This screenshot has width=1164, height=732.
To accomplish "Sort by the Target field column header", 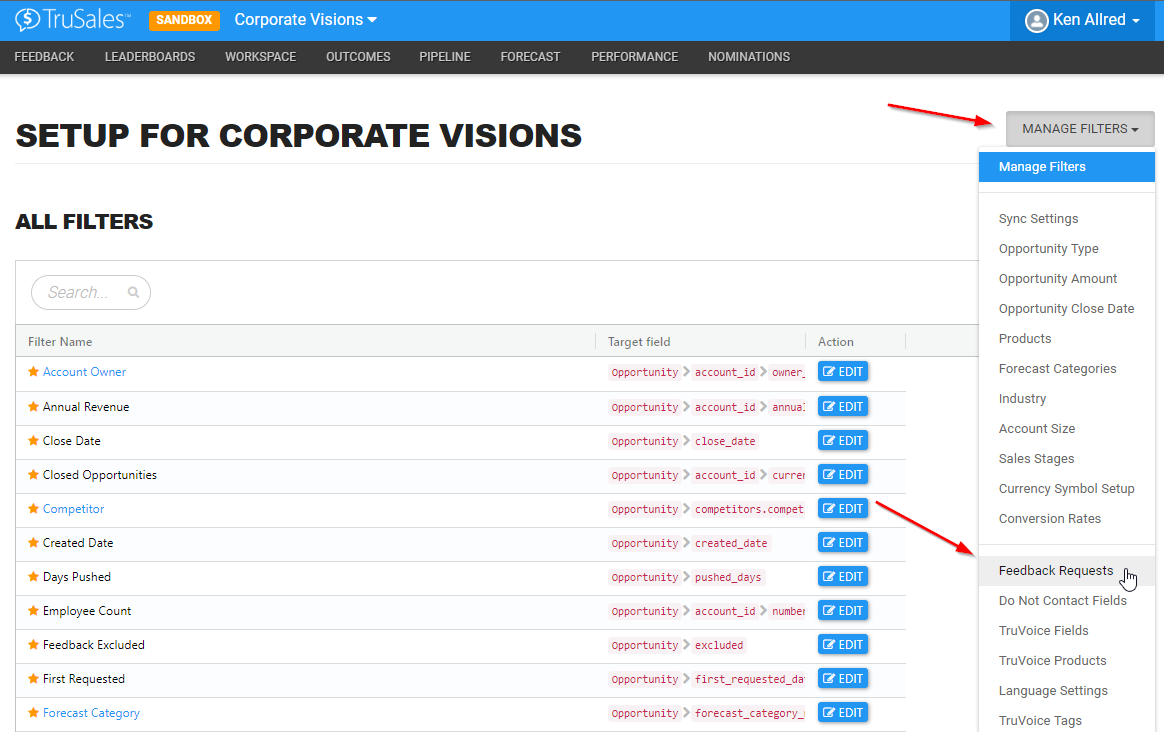I will tap(638, 342).
